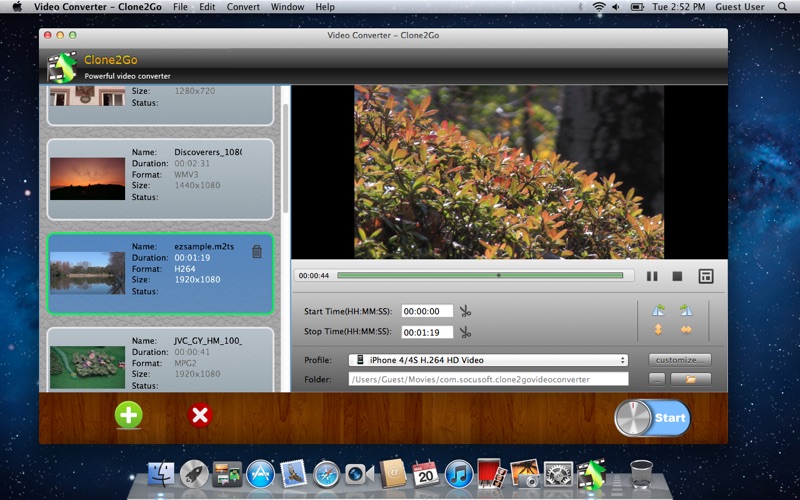Open the Video Converter – Clone2Go app menu
This screenshot has height=500, width=800.
[98, 7]
